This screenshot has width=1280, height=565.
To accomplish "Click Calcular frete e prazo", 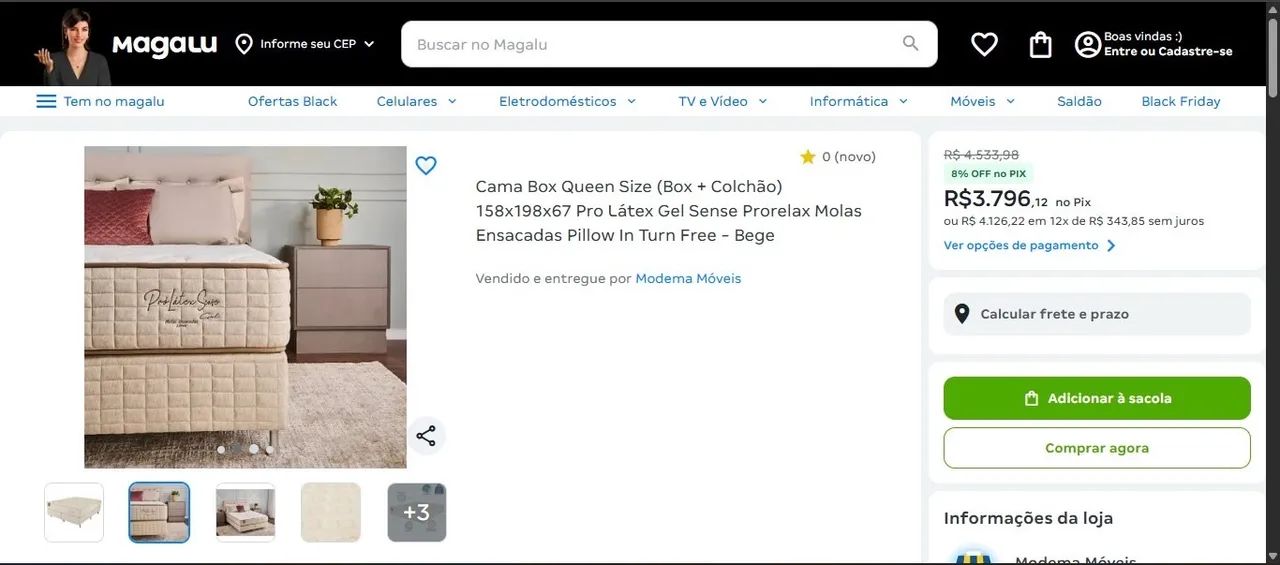I will coord(1097,314).
